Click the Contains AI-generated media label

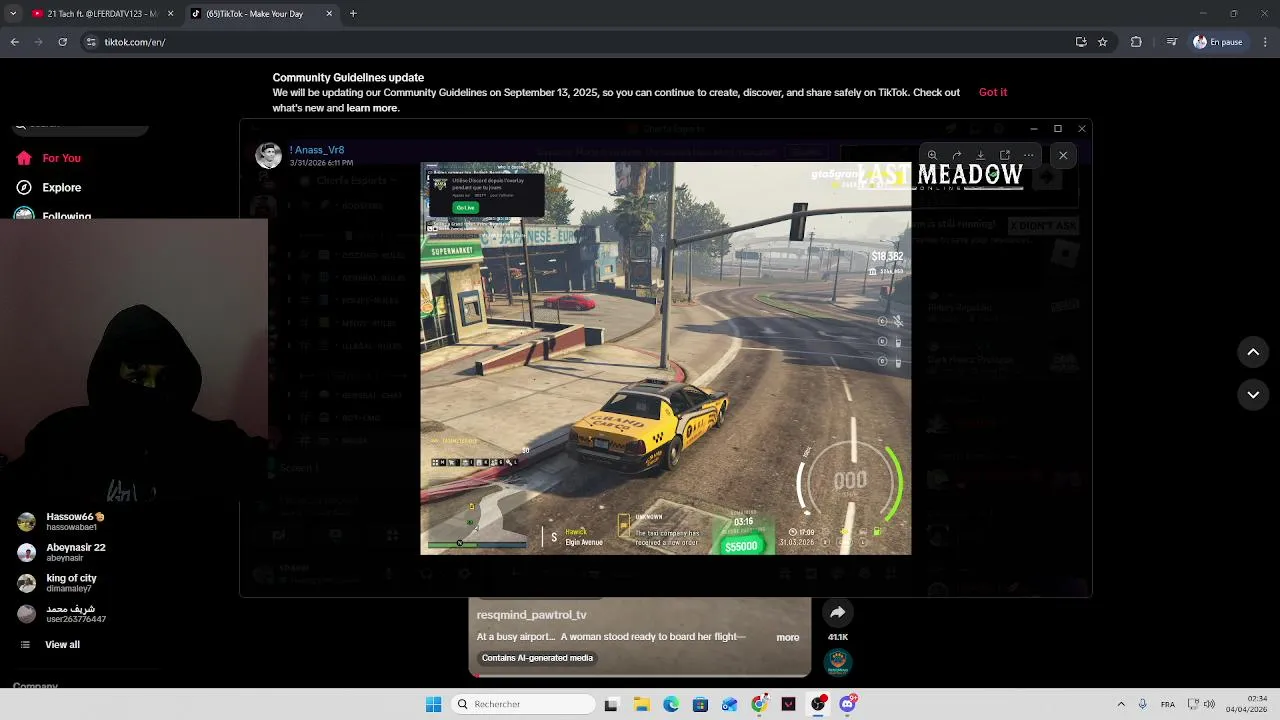pos(538,658)
